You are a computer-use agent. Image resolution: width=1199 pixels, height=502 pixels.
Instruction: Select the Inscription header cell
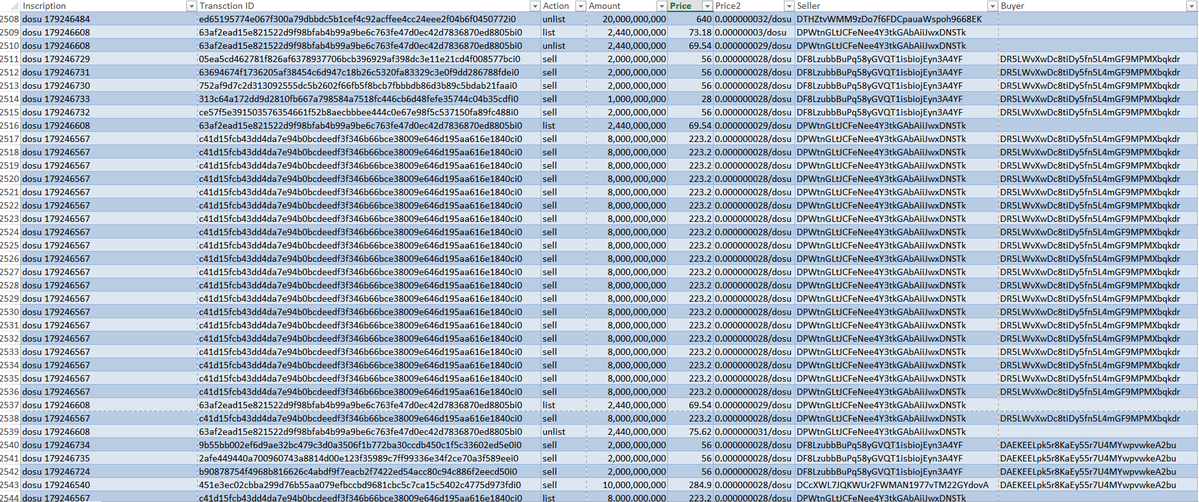108,5
